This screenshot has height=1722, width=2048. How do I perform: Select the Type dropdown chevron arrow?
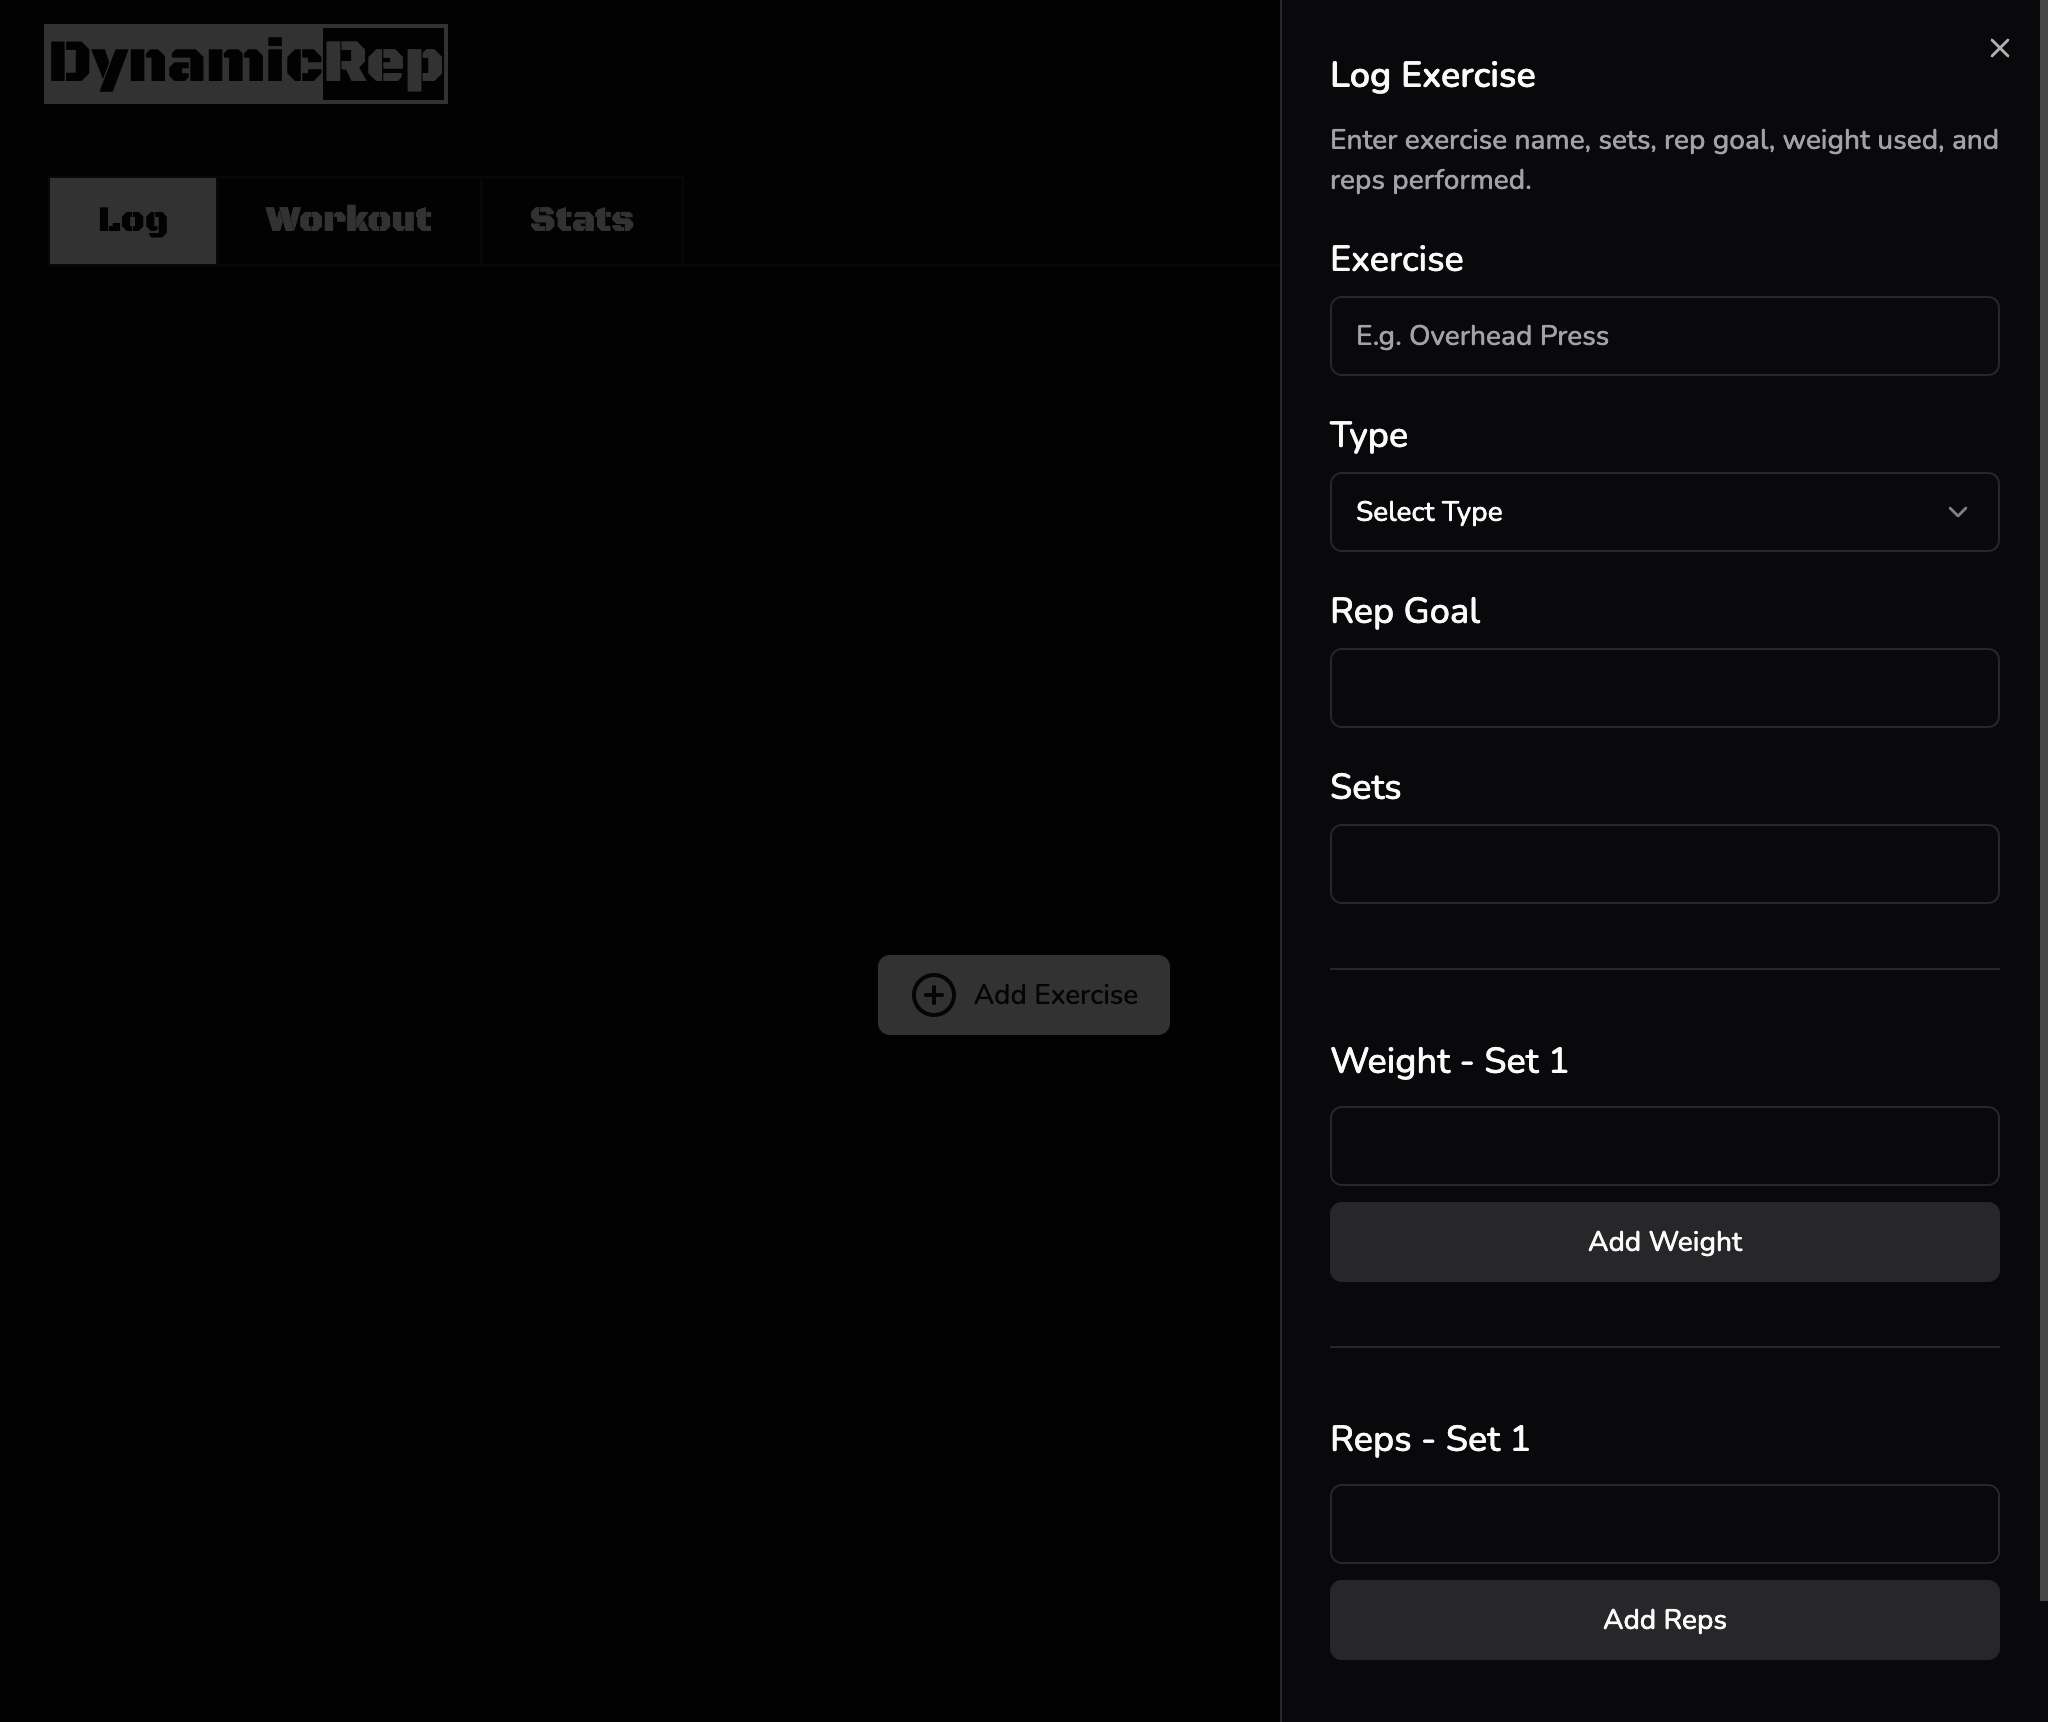(x=1957, y=511)
